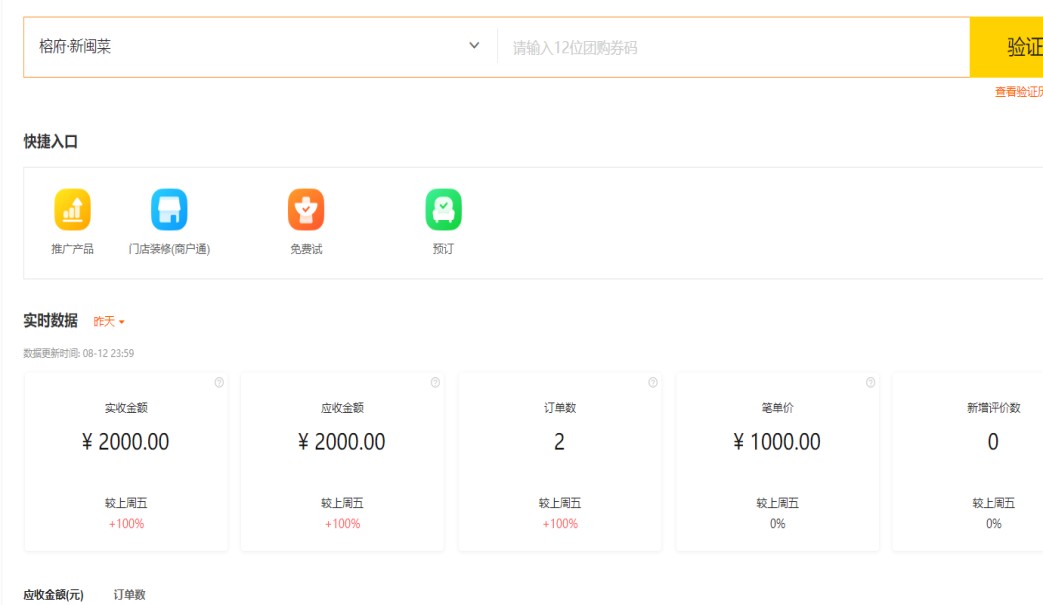The width and height of the screenshot is (1043, 605).
Task: Click help icon on 实收金额 card
Action: coord(219,383)
